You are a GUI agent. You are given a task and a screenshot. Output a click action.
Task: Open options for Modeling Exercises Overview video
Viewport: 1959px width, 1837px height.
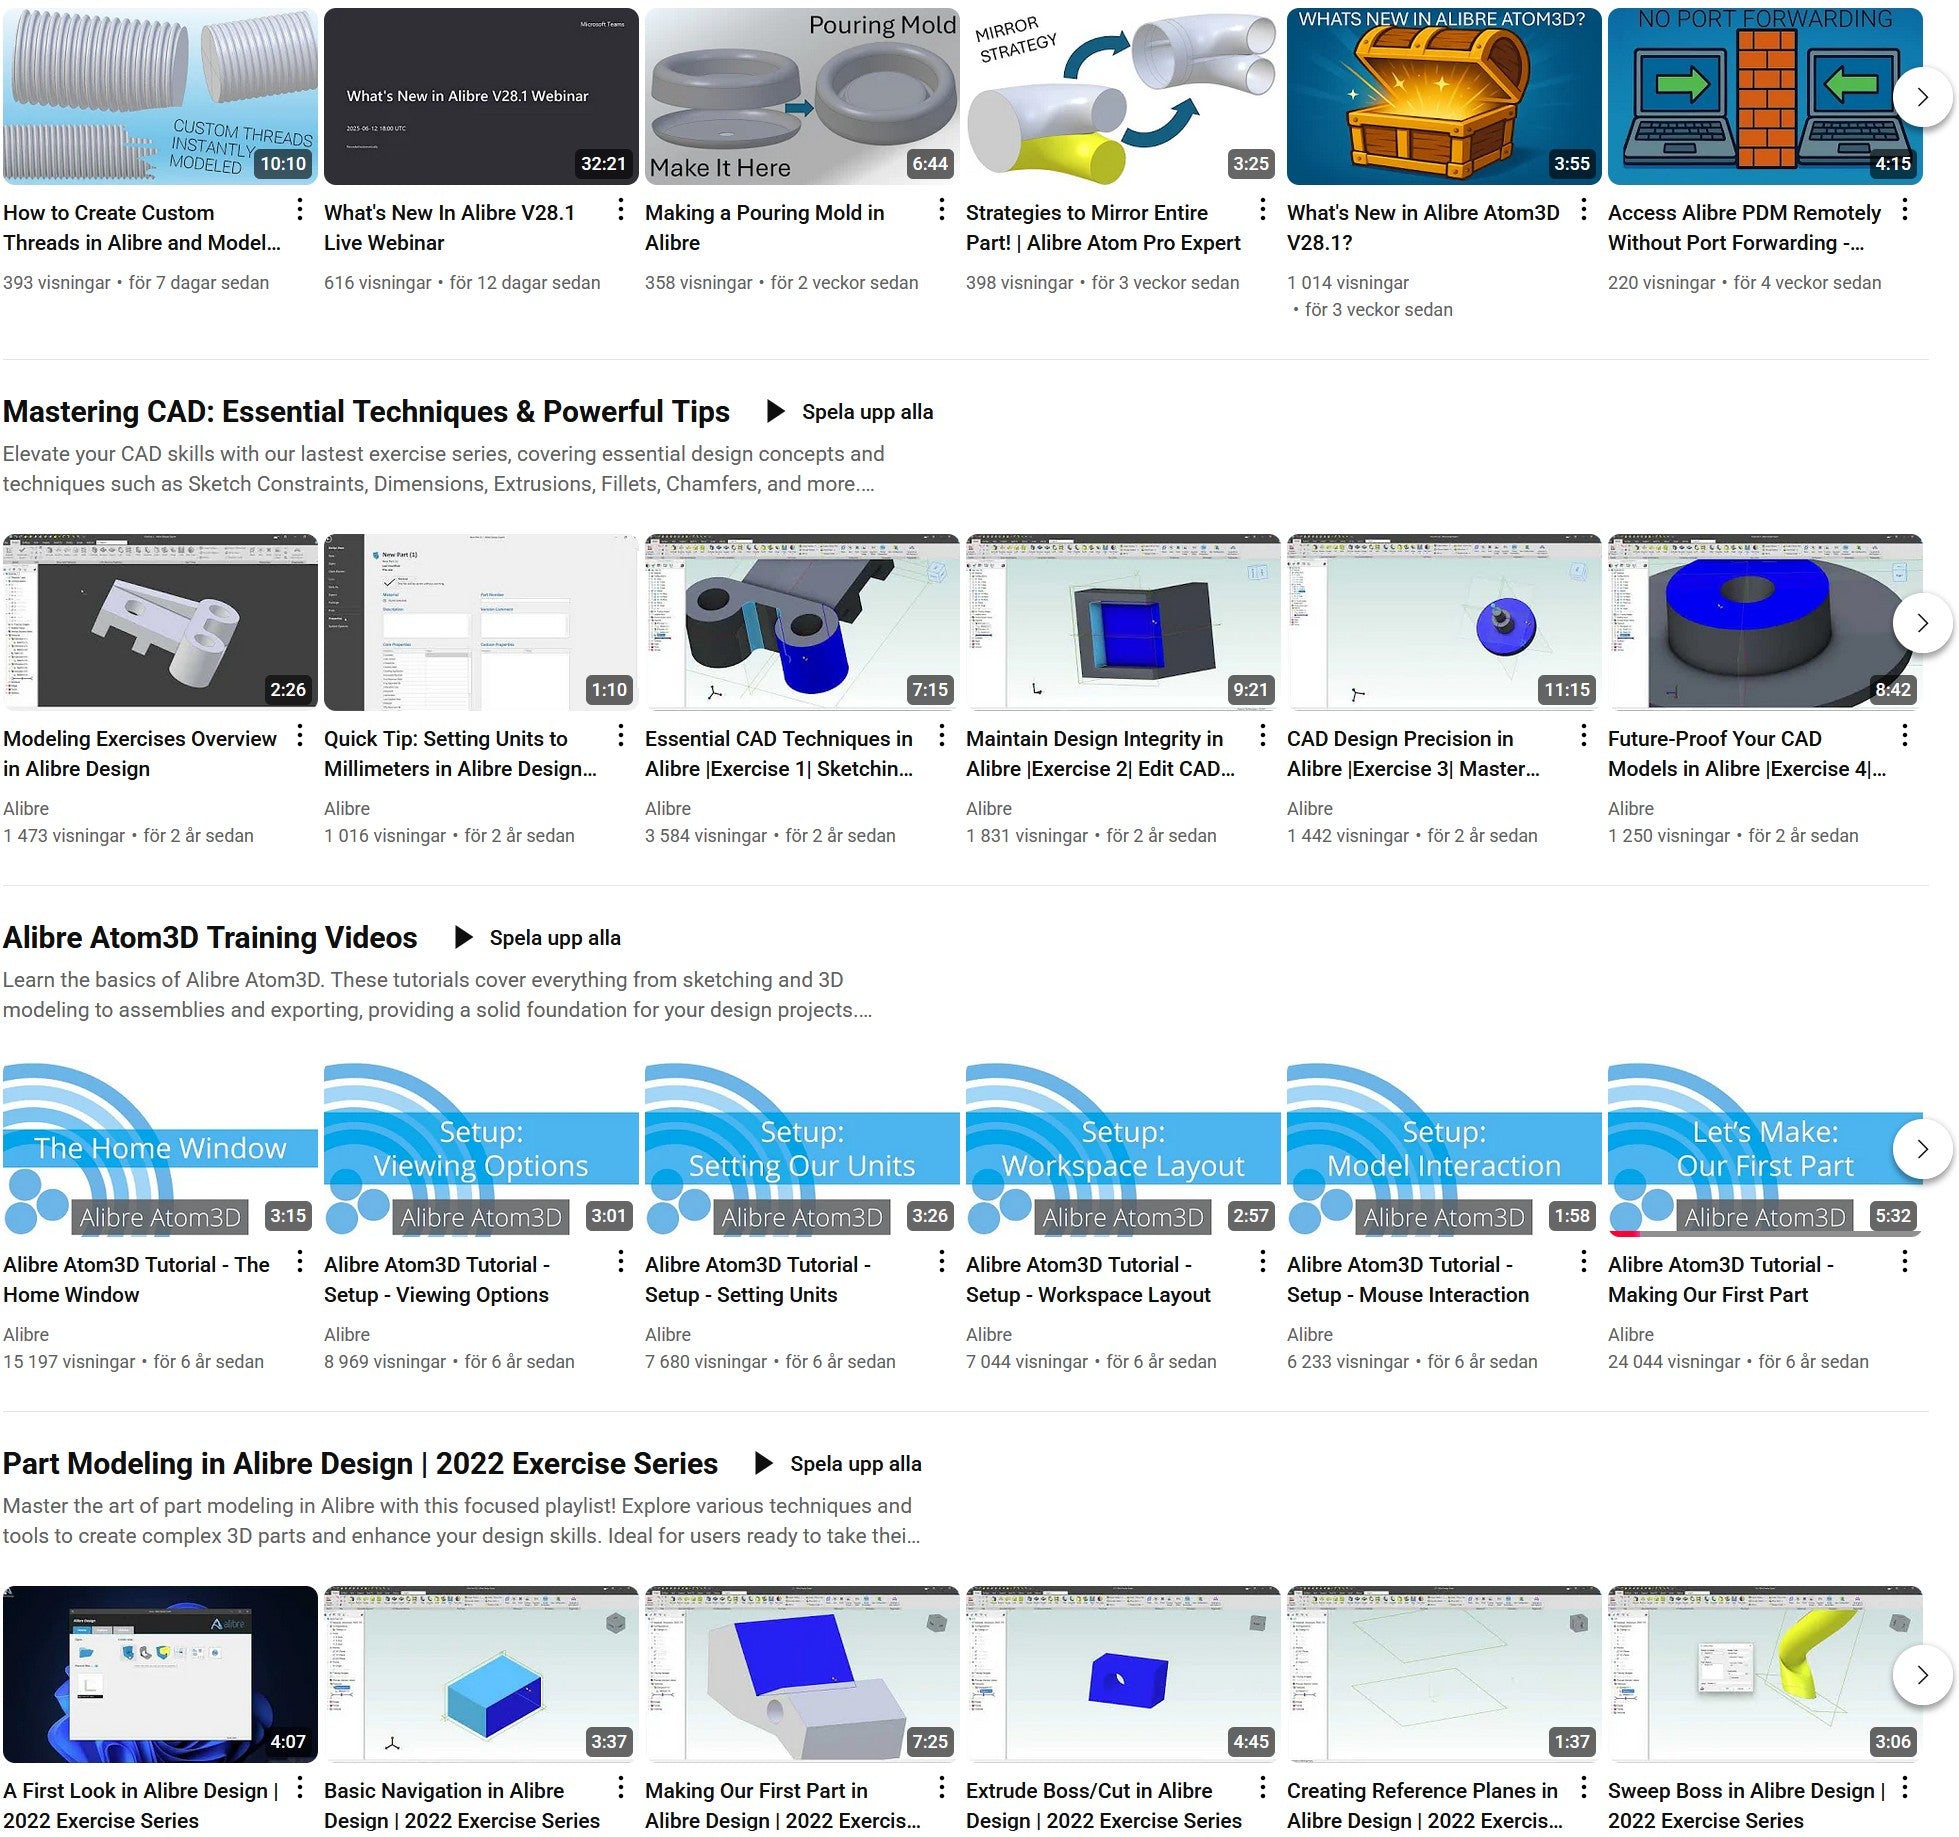click(300, 737)
